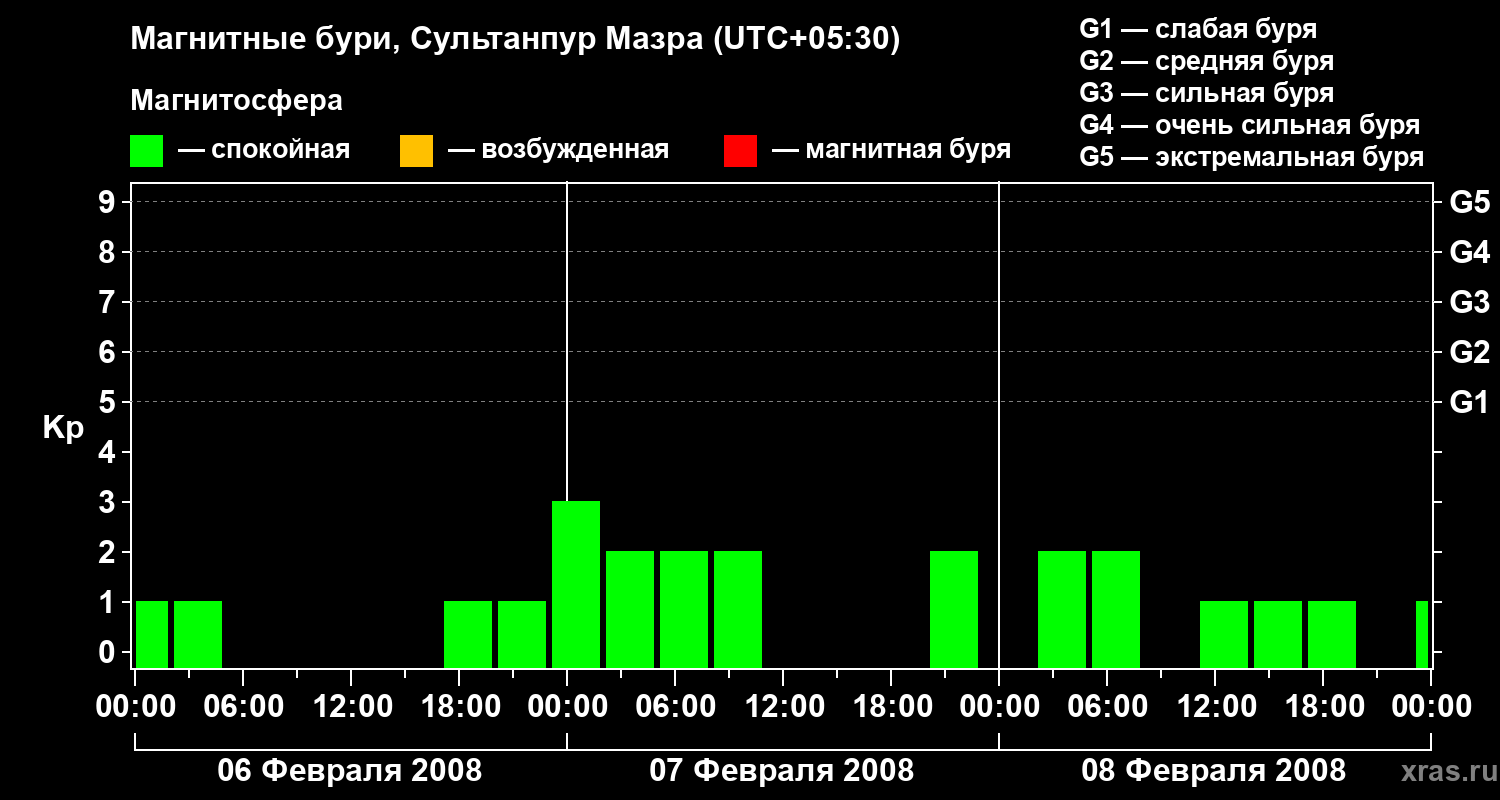Viewport: 1500px width, 800px height.
Task: Click the '3' value on the Kp axis
Action: (109, 502)
